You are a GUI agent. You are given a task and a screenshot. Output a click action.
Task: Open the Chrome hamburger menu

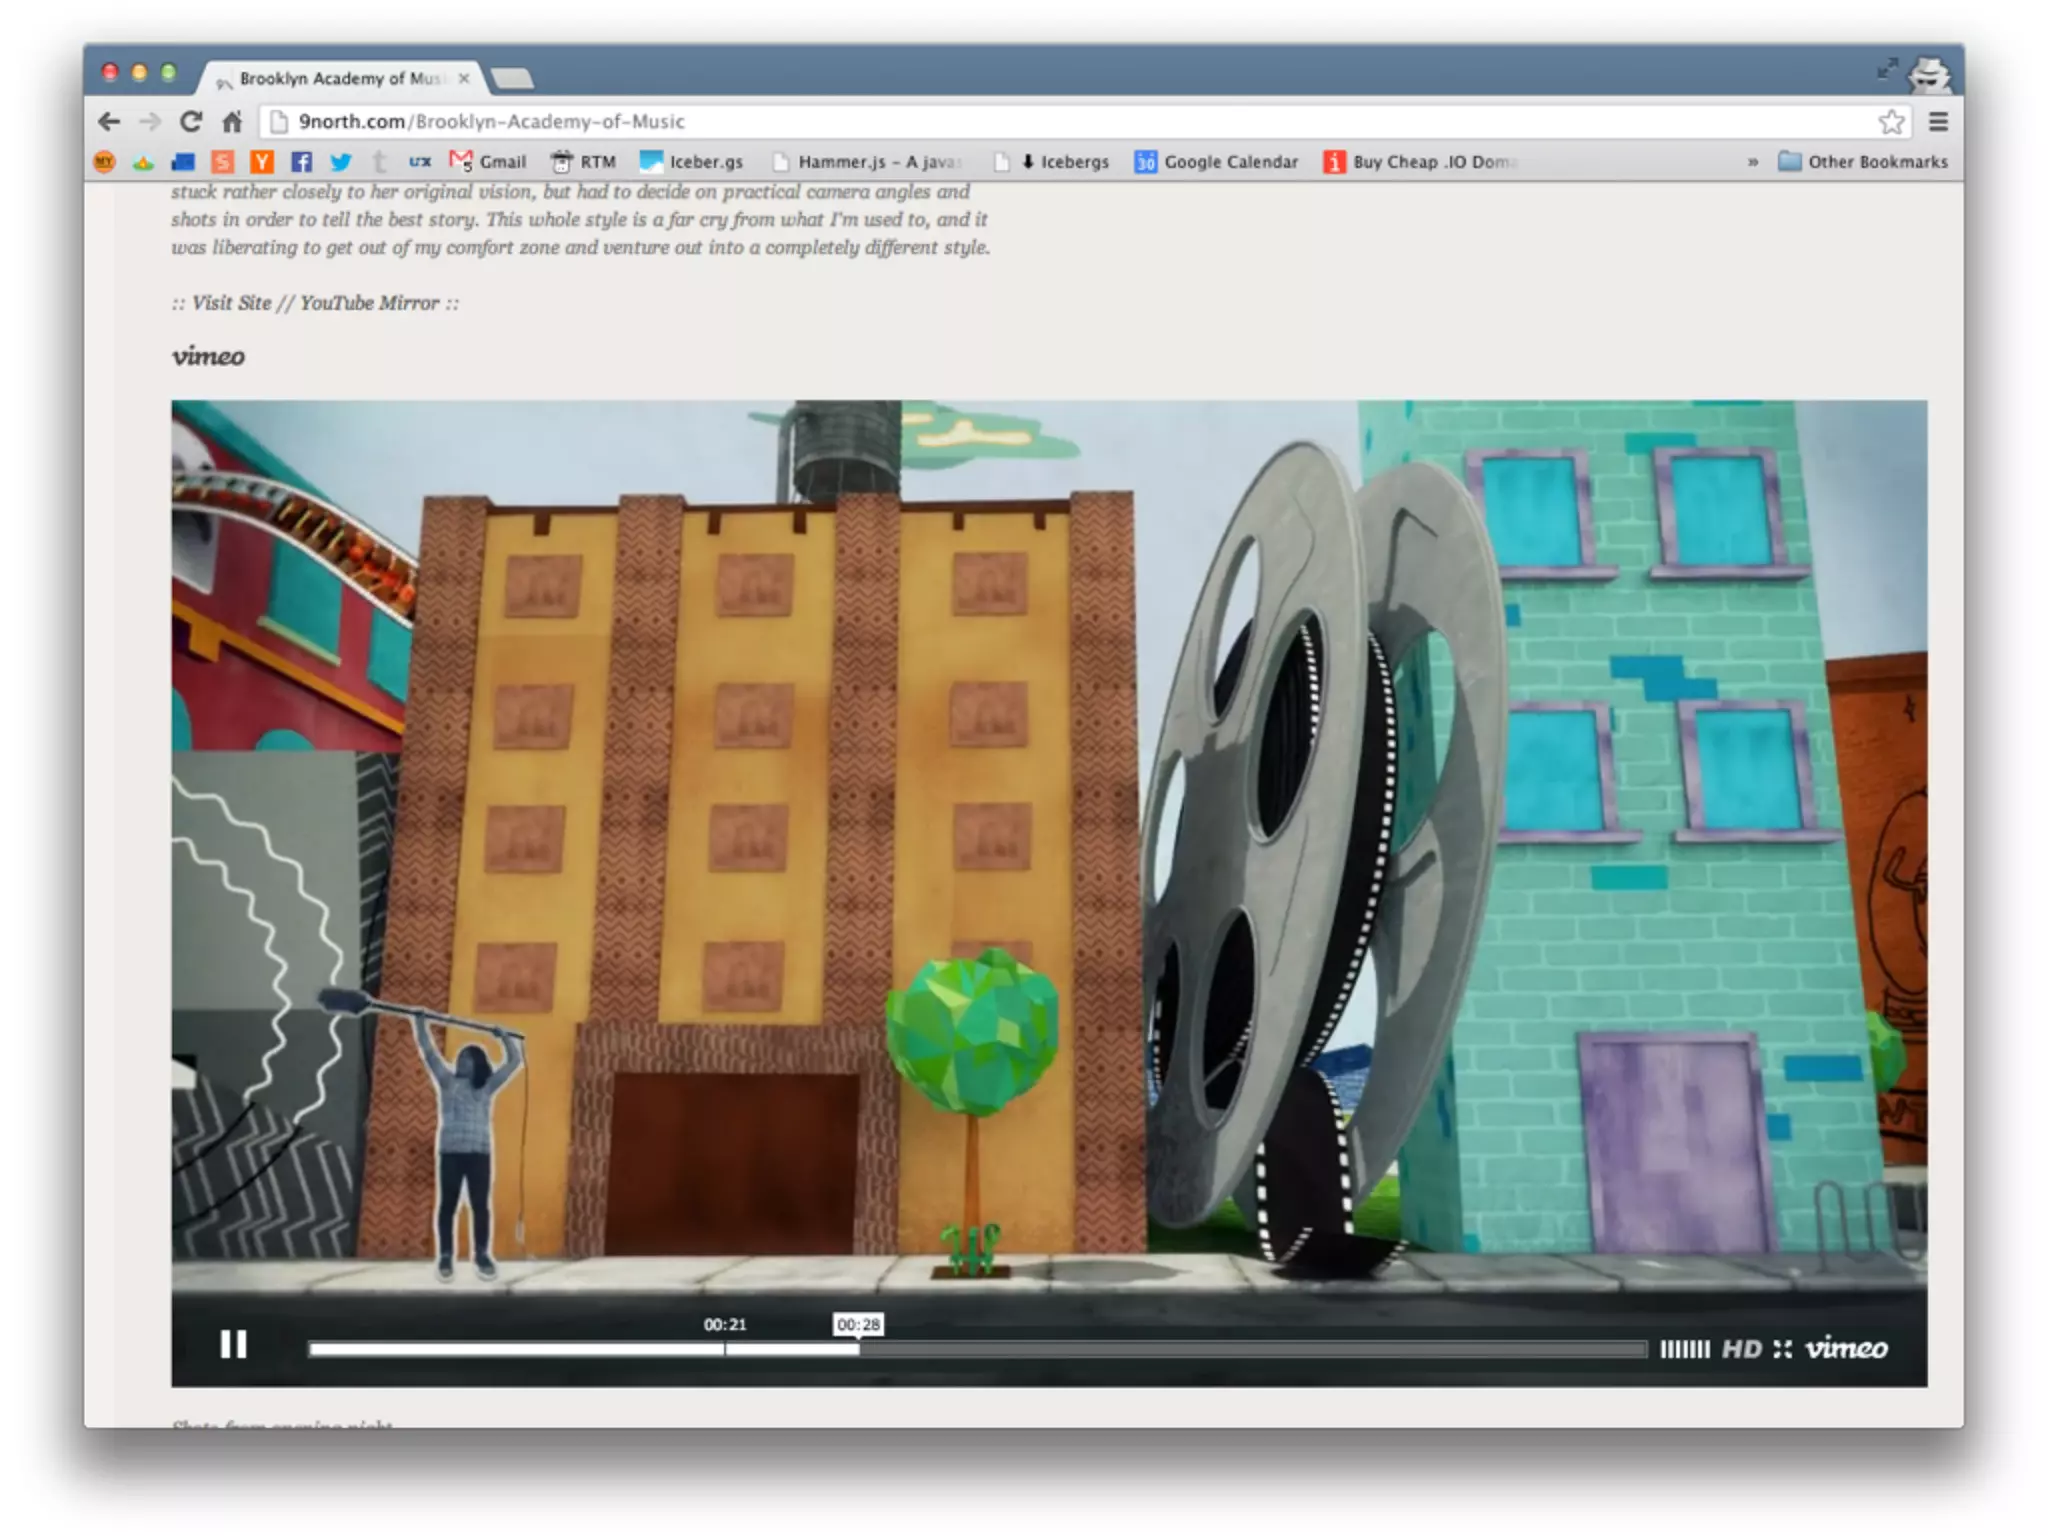1938,122
